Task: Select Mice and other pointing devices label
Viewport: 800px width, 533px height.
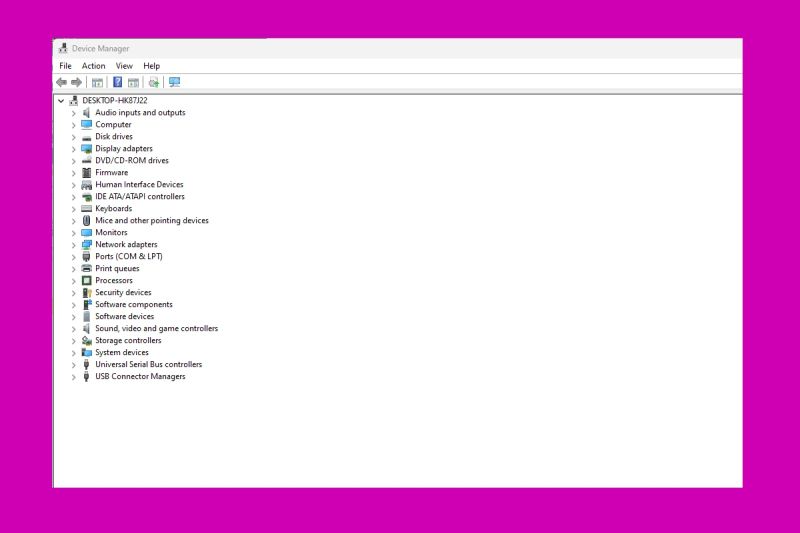Action: (152, 220)
